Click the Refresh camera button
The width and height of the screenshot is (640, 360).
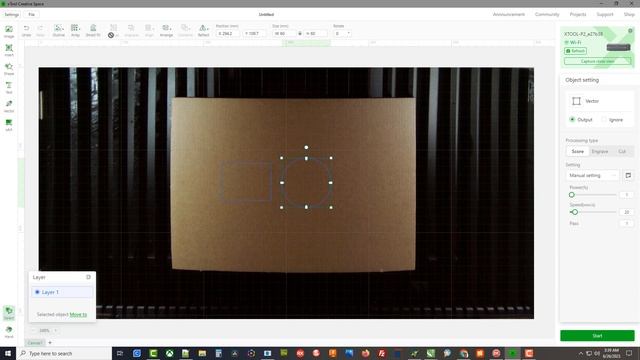click(576, 51)
